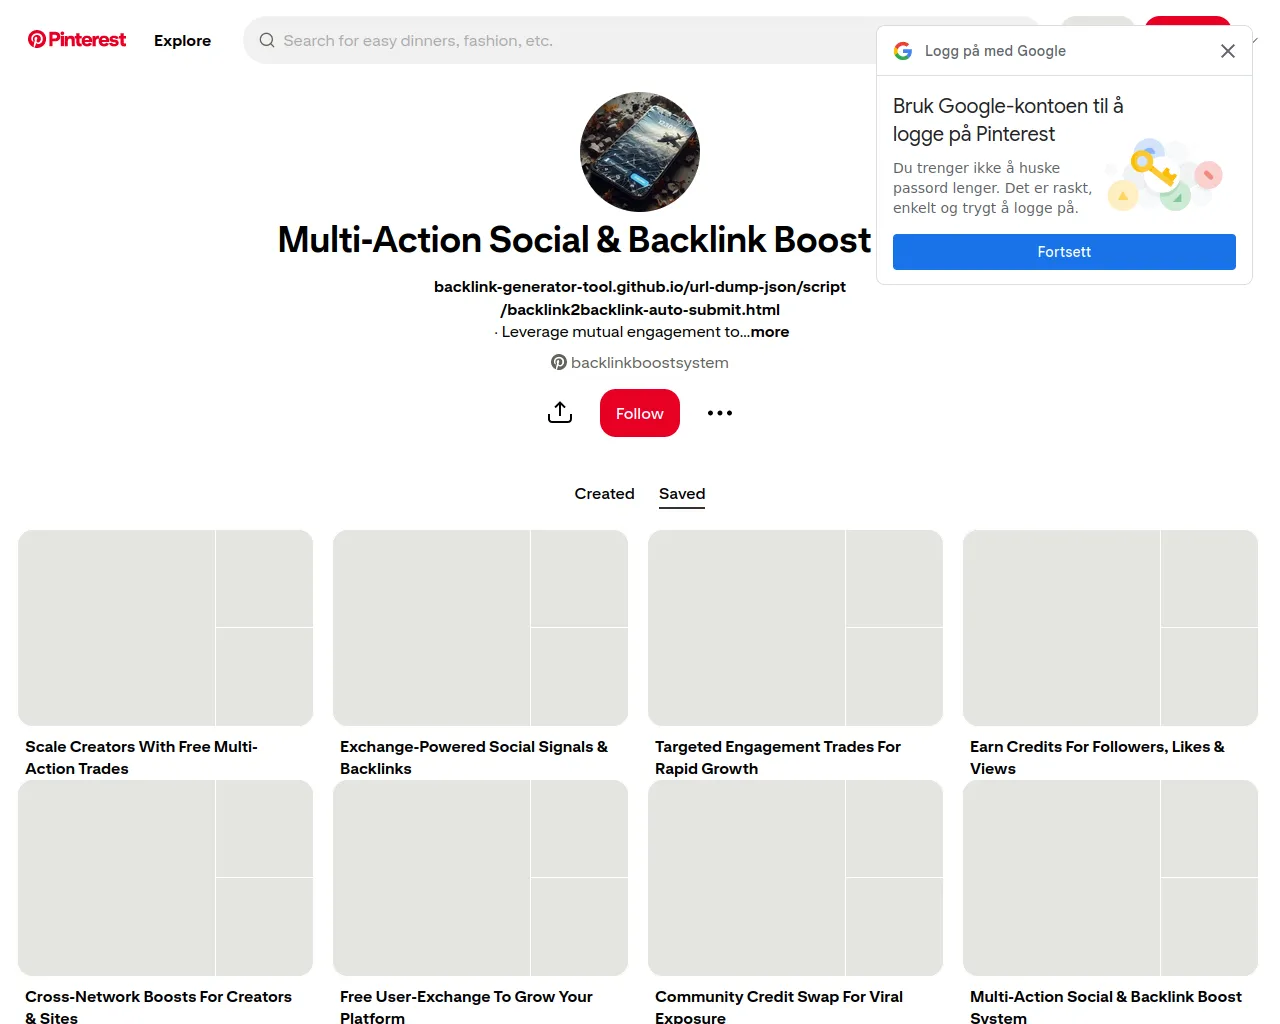Open 'Exchange-Powered Social Signals & Backlinks' board
Screen dimensions: 1280x1024
pos(480,628)
